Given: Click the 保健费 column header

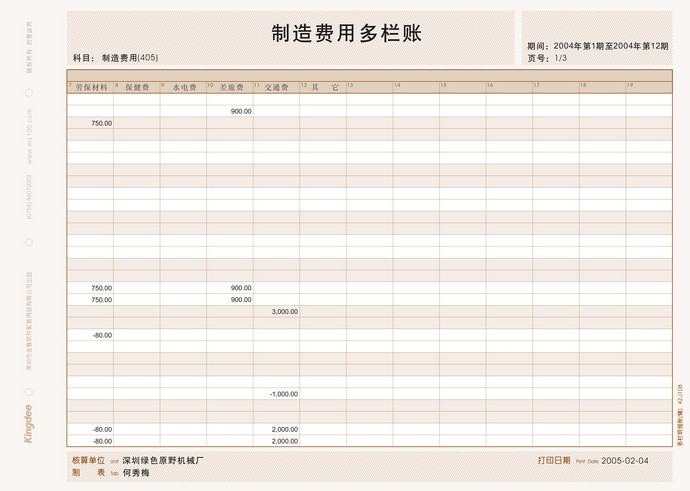Looking at the screenshot, I should [x=137, y=87].
